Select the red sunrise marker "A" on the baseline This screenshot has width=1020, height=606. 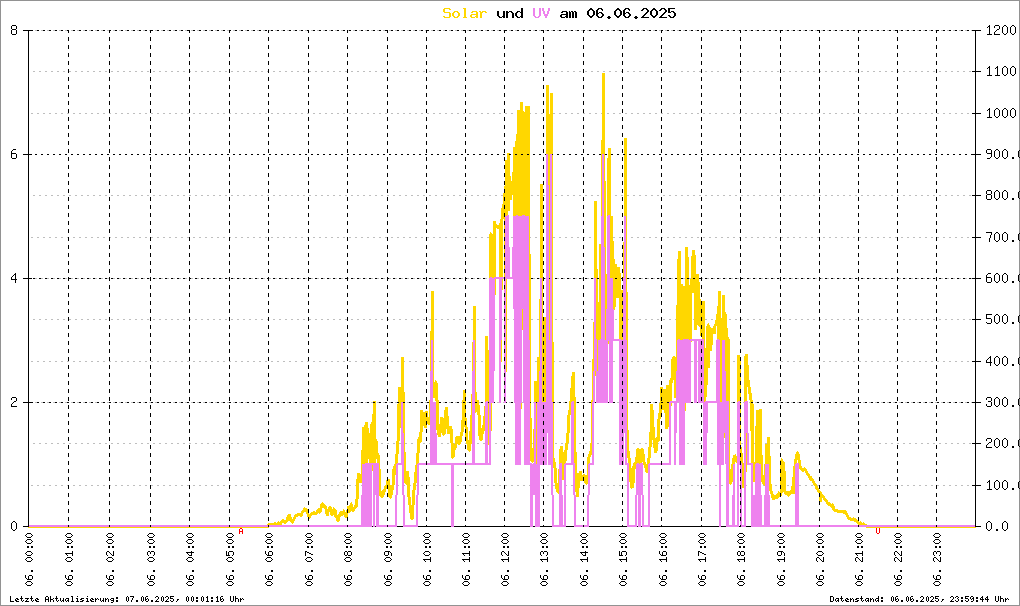coord(241,531)
